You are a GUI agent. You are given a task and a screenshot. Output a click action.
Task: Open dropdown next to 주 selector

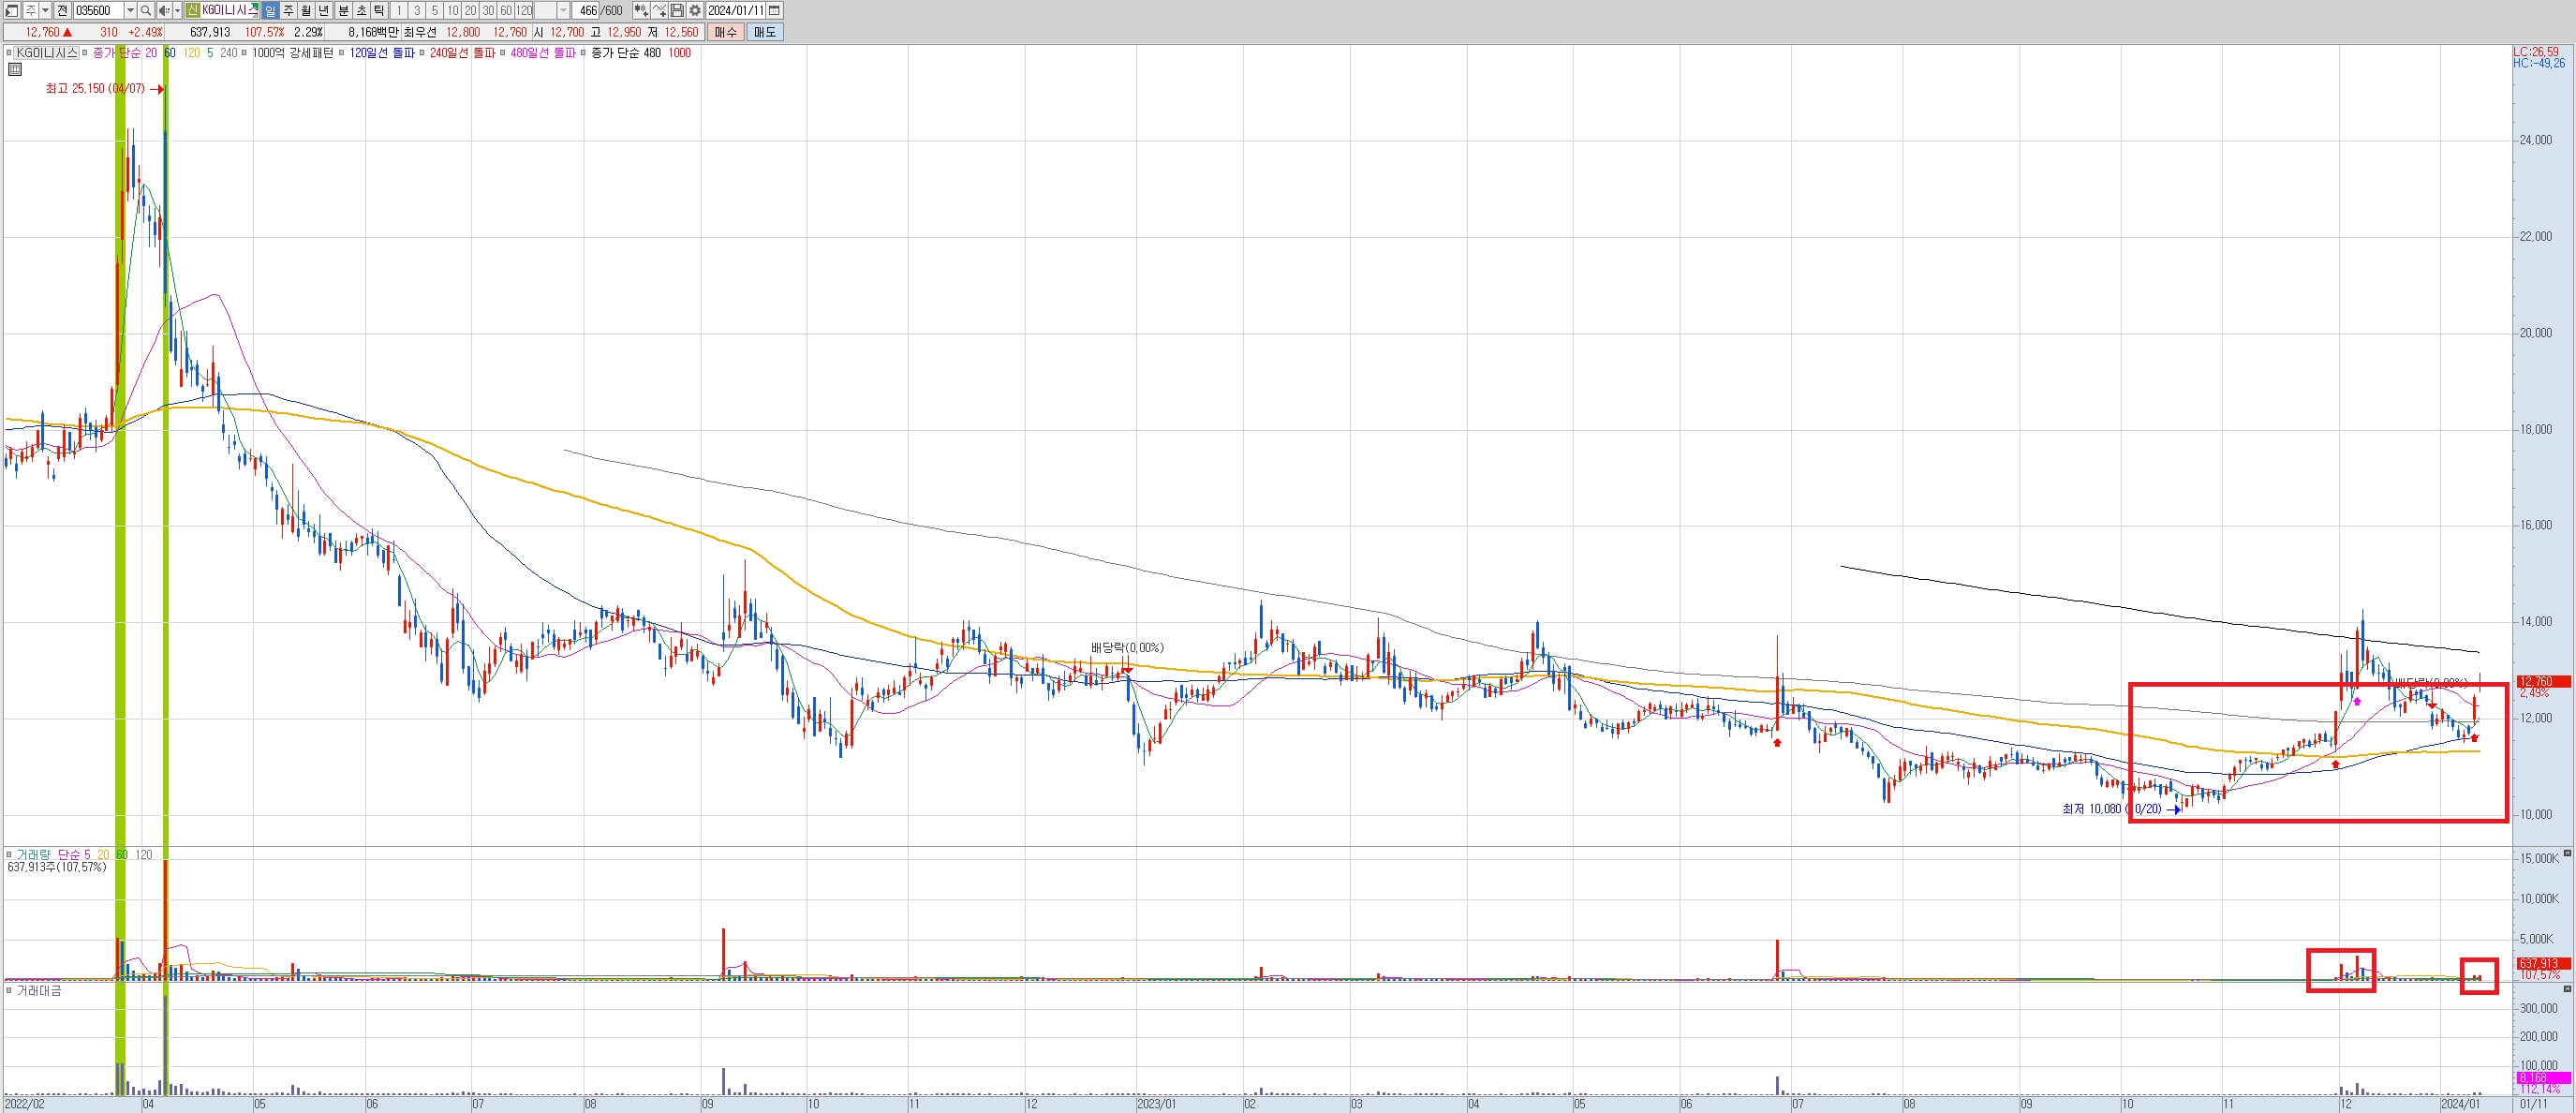[46, 11]
